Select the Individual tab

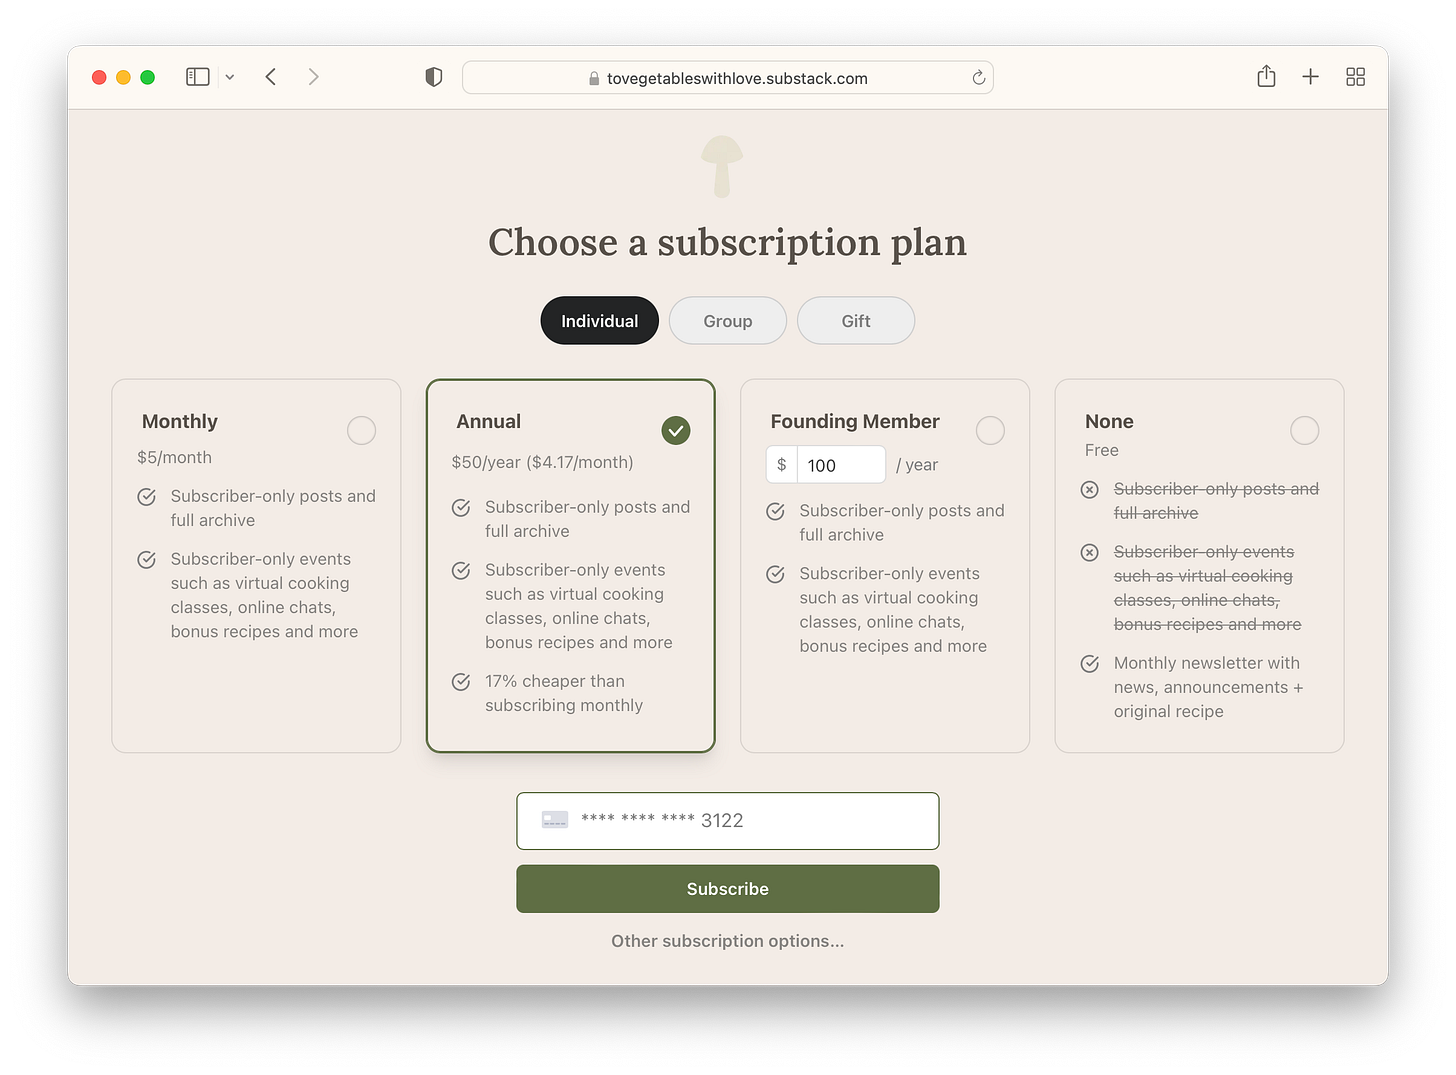point(600,321)
